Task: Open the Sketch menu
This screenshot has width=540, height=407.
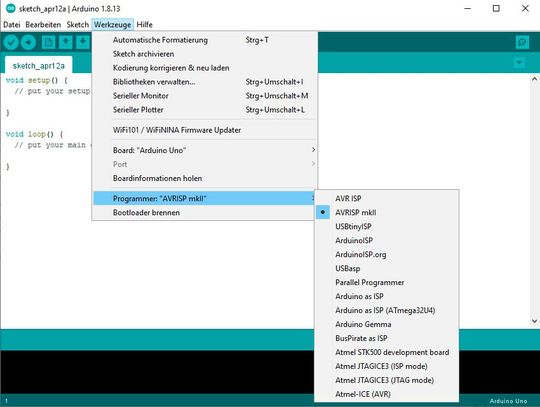Action: coord(77,25)
